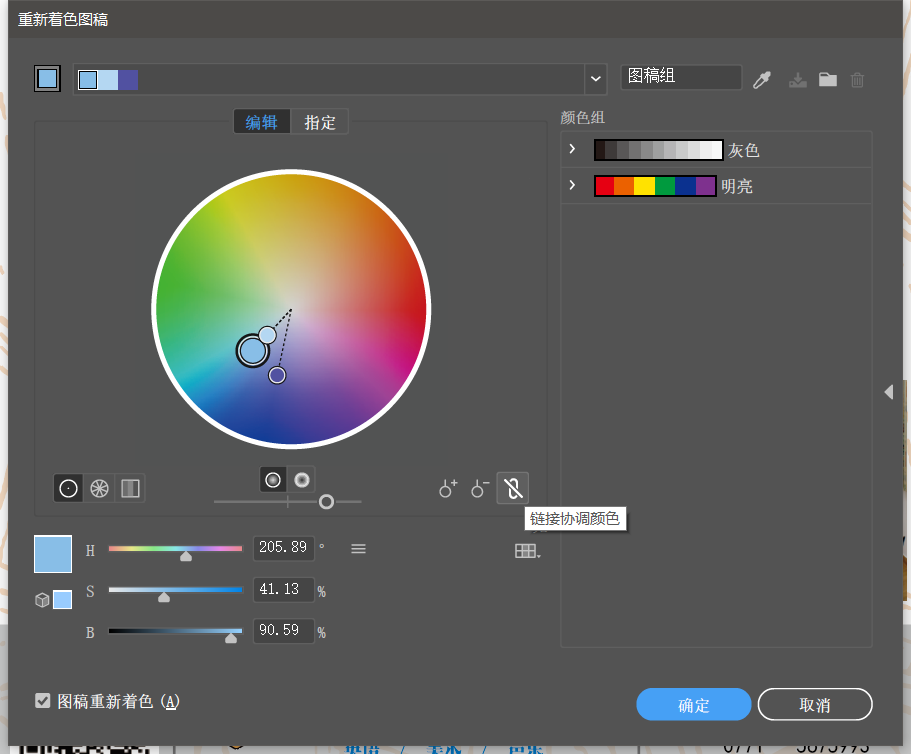Click the delete color group trash icon
911x754 pixels.
point(858,80)
